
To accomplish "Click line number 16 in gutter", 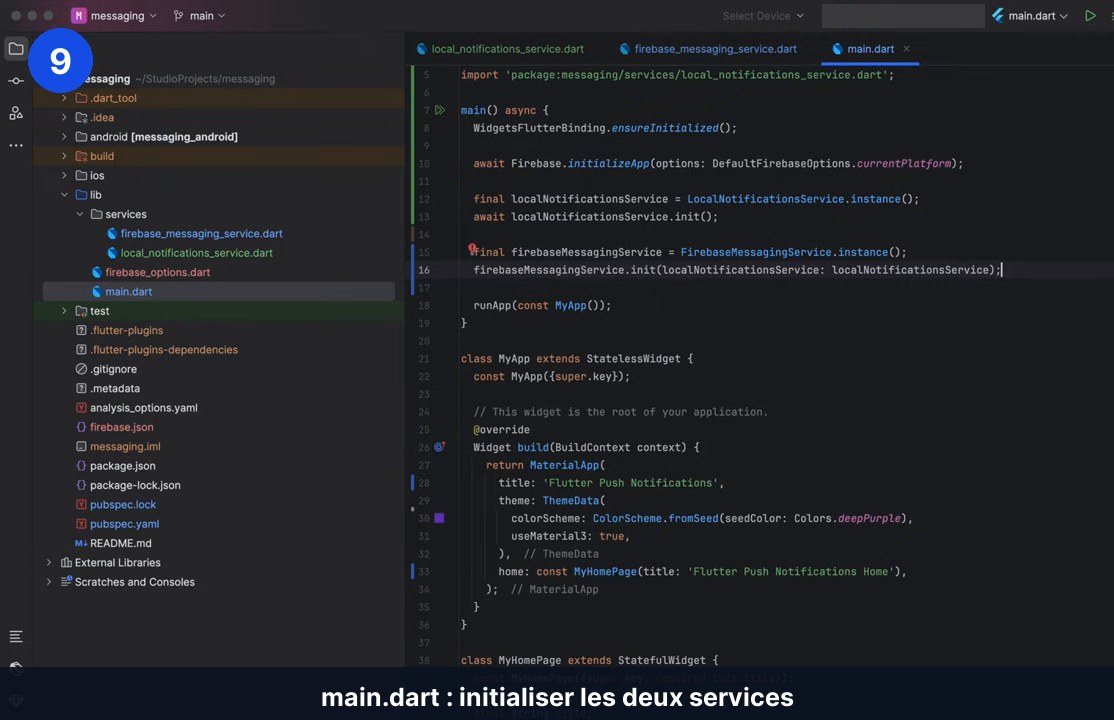I will [423, 270].
